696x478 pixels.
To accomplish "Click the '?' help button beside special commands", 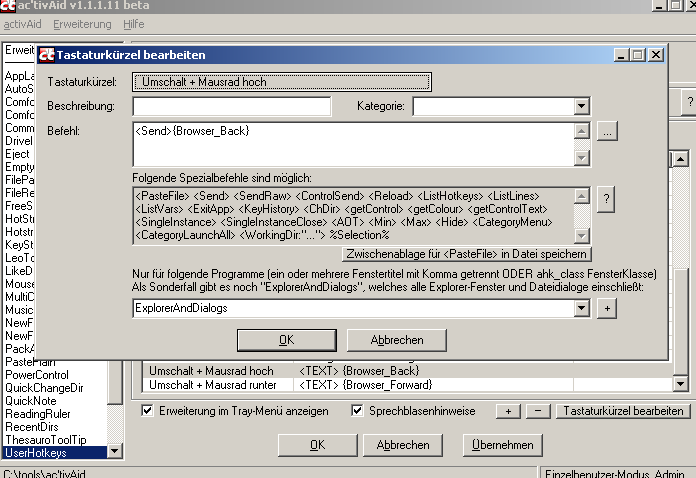I will (605, 200).
